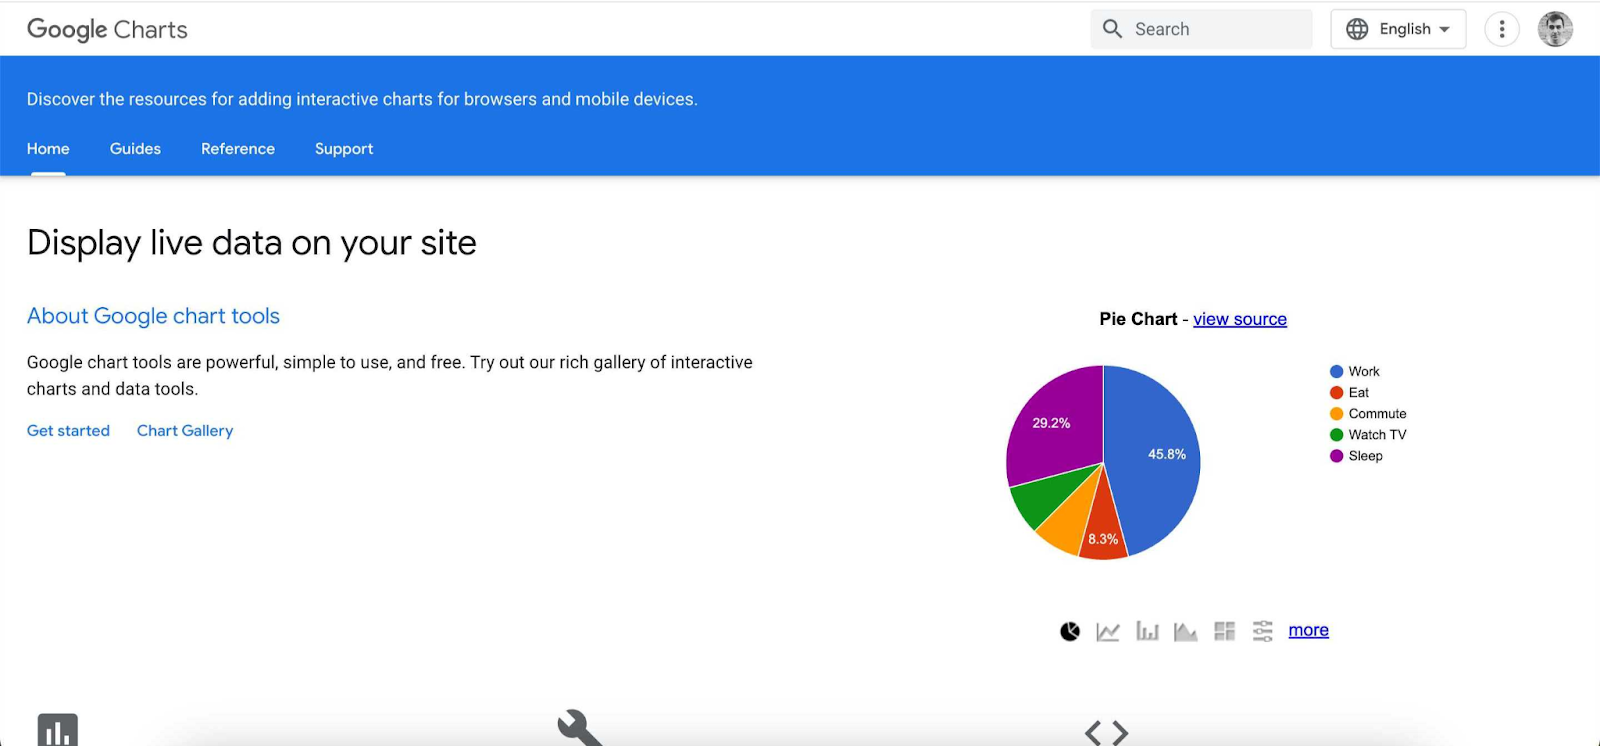Switch to the Guides tab
Image resolution: width=1600 pixels, height=746 pixels.
pos(135,148)
